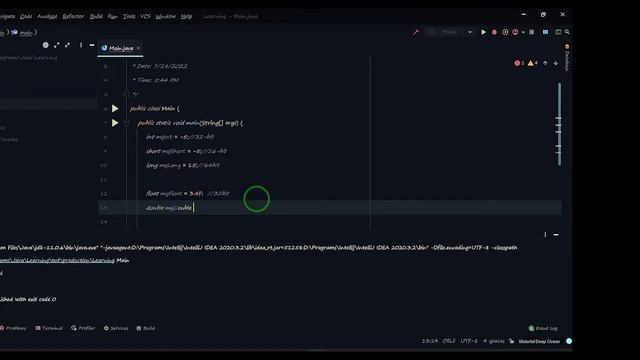This screenshot has height=360, width=640.
Task: Change line separator CRLF in status bar
Action: [449, 341]
